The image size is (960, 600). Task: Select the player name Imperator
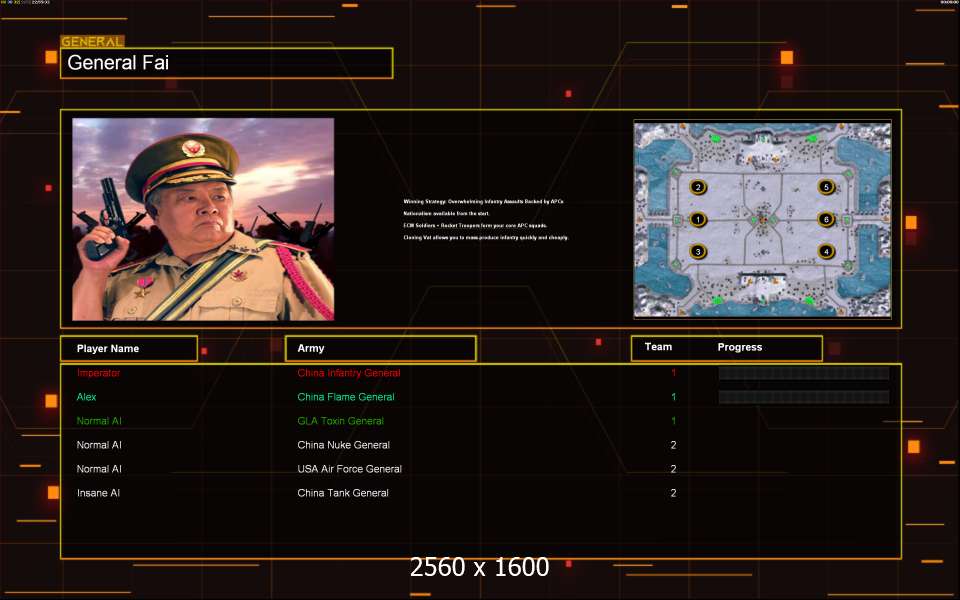click(99, 373)
